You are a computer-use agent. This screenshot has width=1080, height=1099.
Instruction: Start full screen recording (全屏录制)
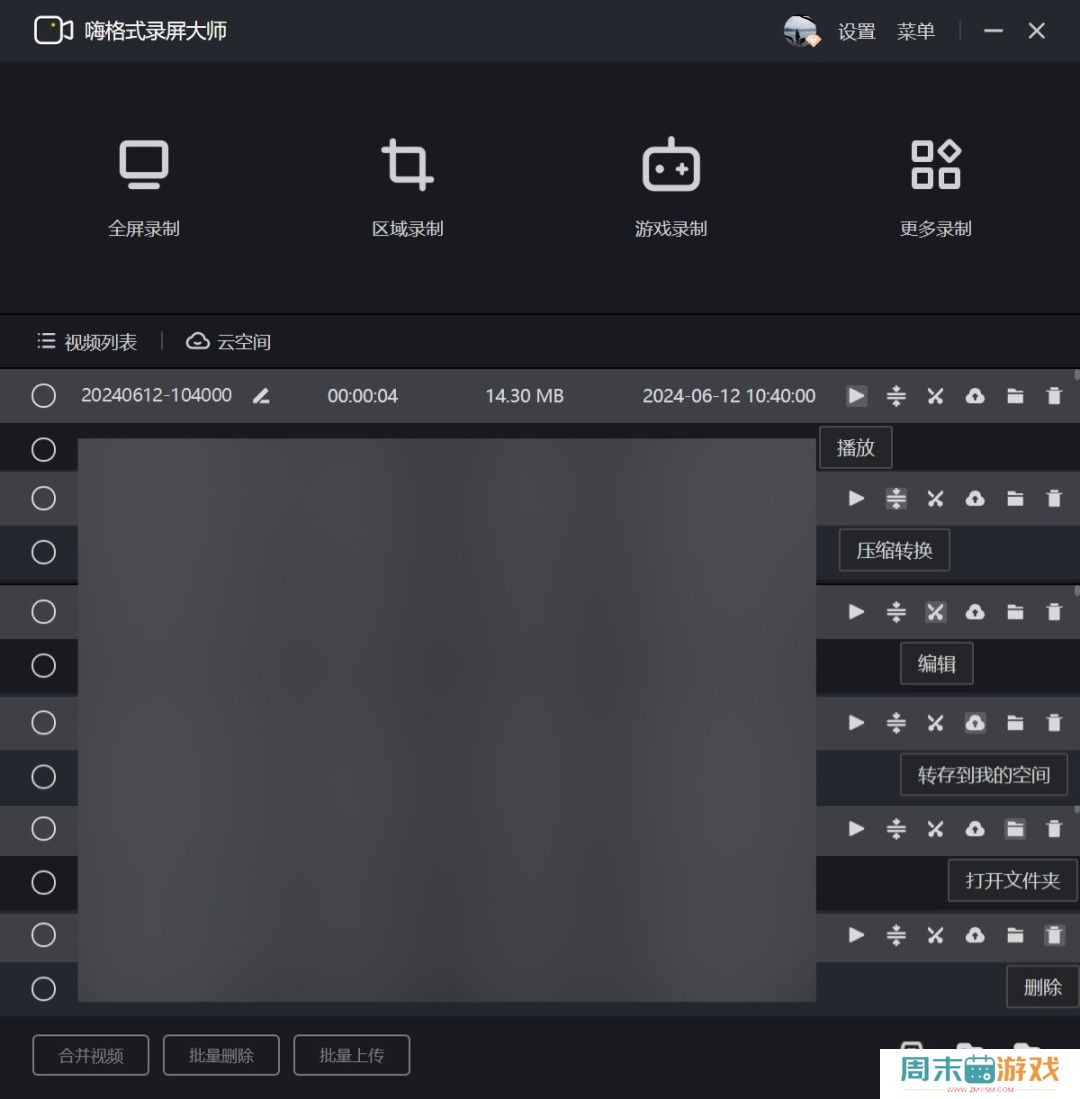pos(144,187)
